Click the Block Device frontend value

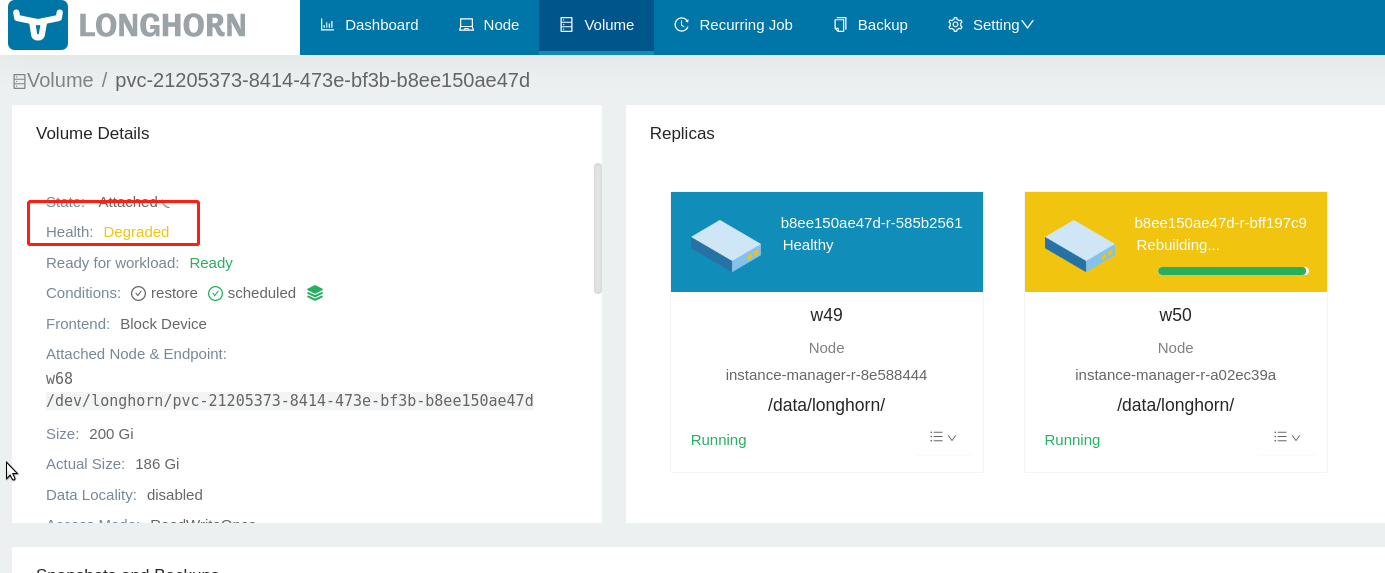(163, 324)
